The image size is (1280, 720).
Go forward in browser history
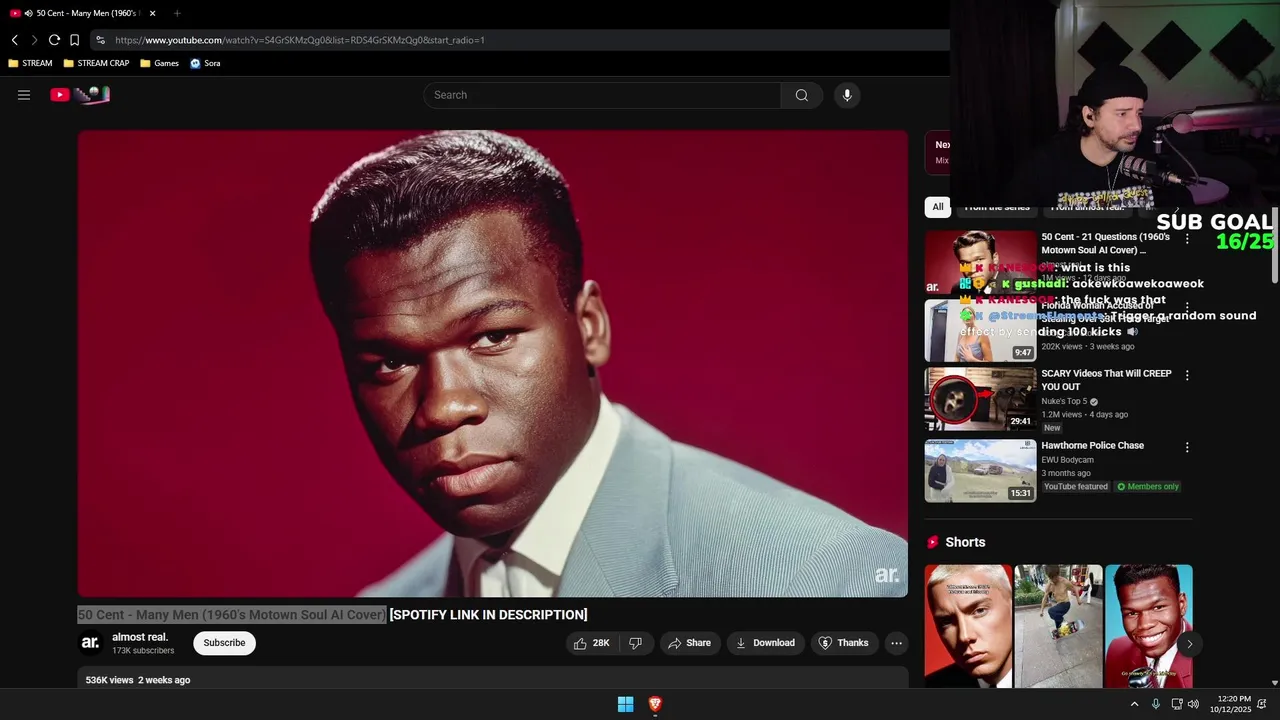click(34, 40)
